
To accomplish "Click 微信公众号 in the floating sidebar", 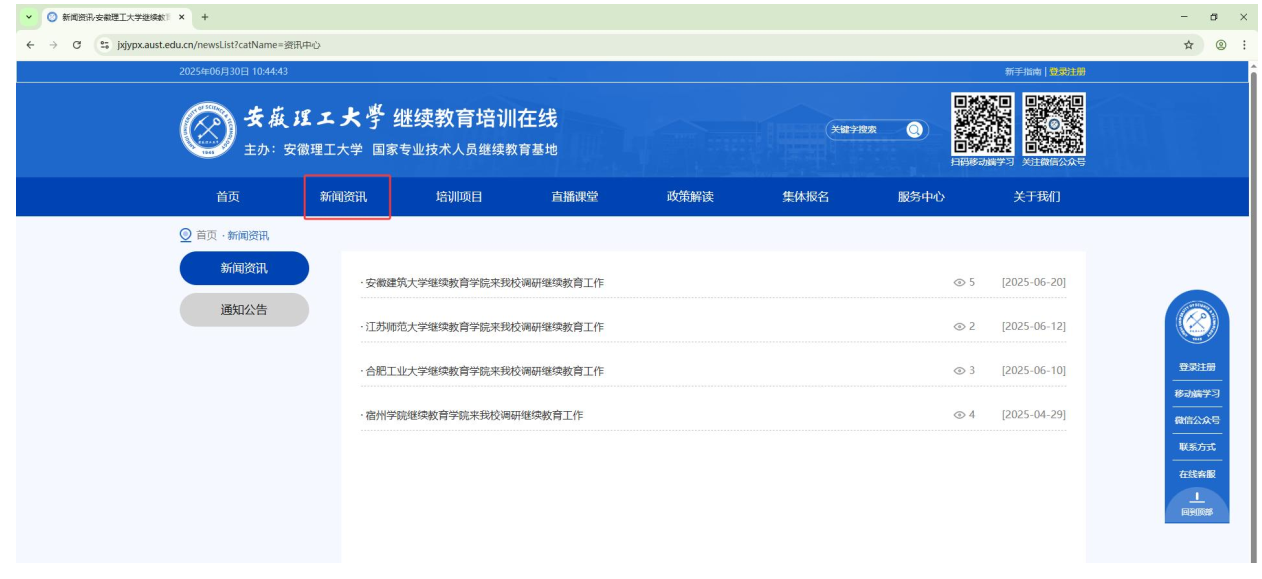I will click(x=1197, y=420).
